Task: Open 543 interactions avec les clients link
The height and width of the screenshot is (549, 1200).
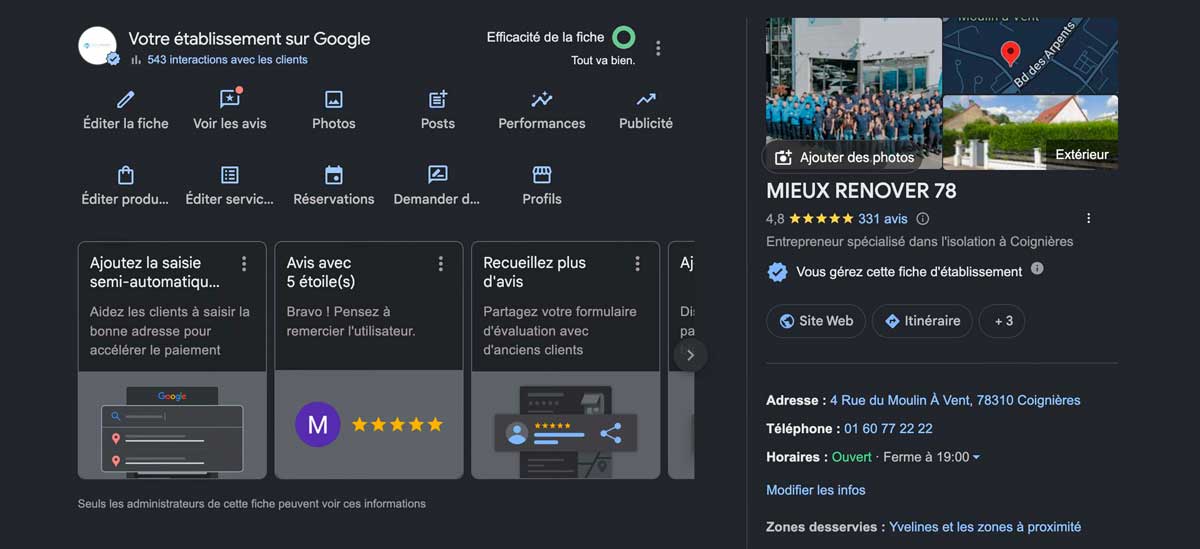Action: coord(227,60)
